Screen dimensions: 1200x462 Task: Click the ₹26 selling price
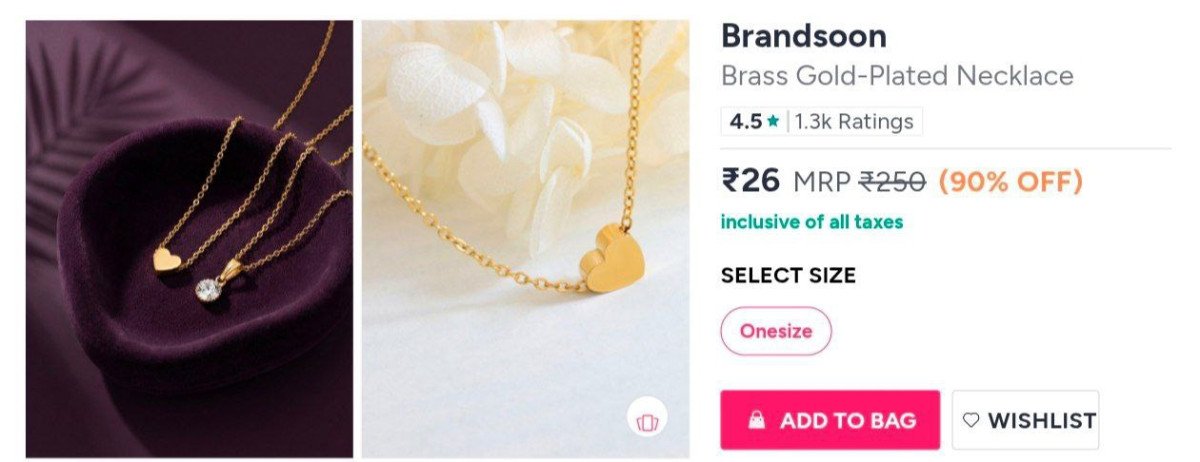750,181
